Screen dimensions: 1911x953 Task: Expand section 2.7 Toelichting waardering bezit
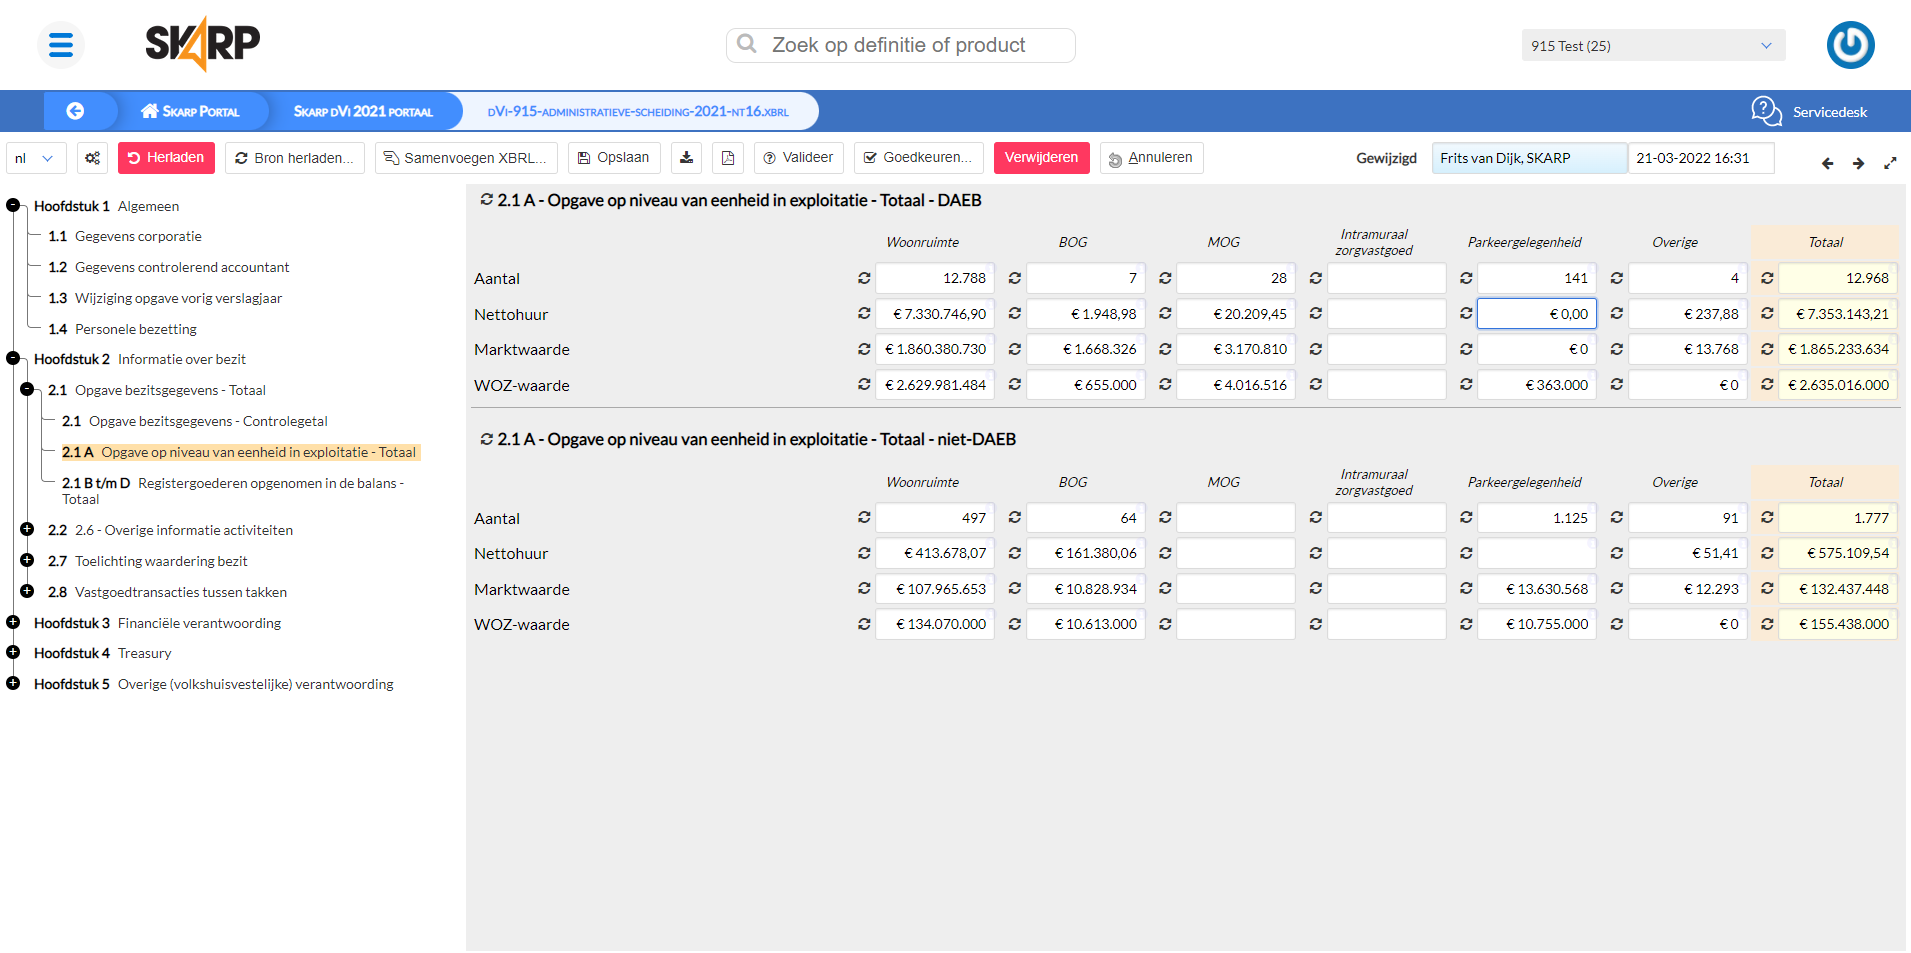27,560
